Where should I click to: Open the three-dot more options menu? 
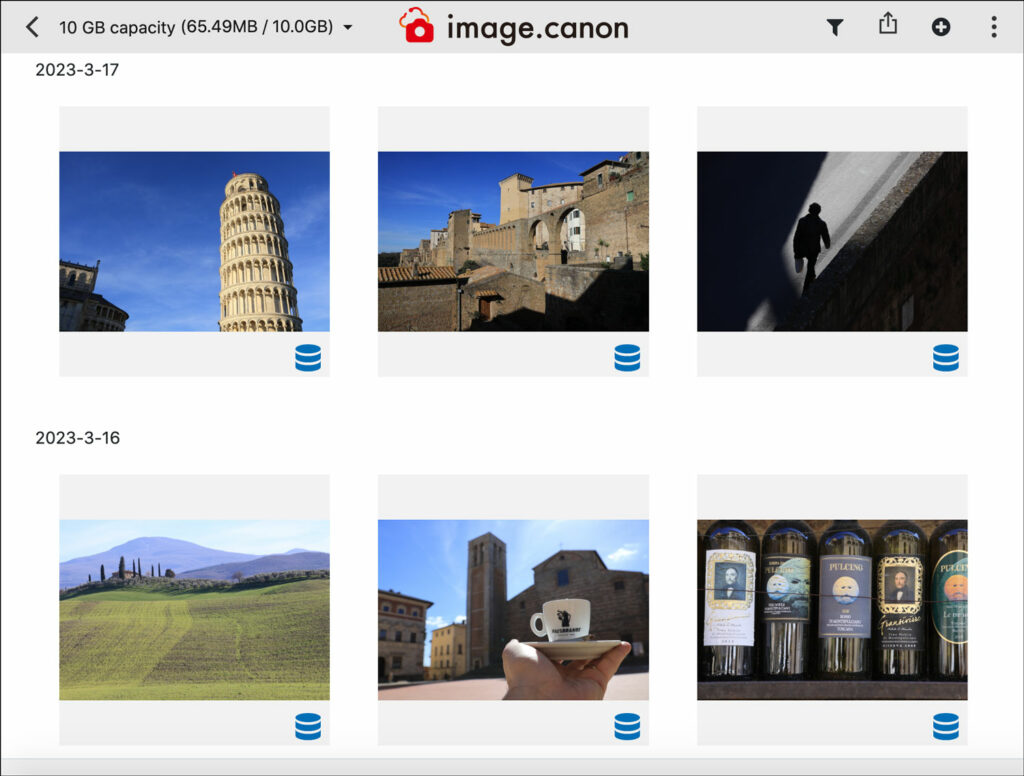click(x=993, y=27)
